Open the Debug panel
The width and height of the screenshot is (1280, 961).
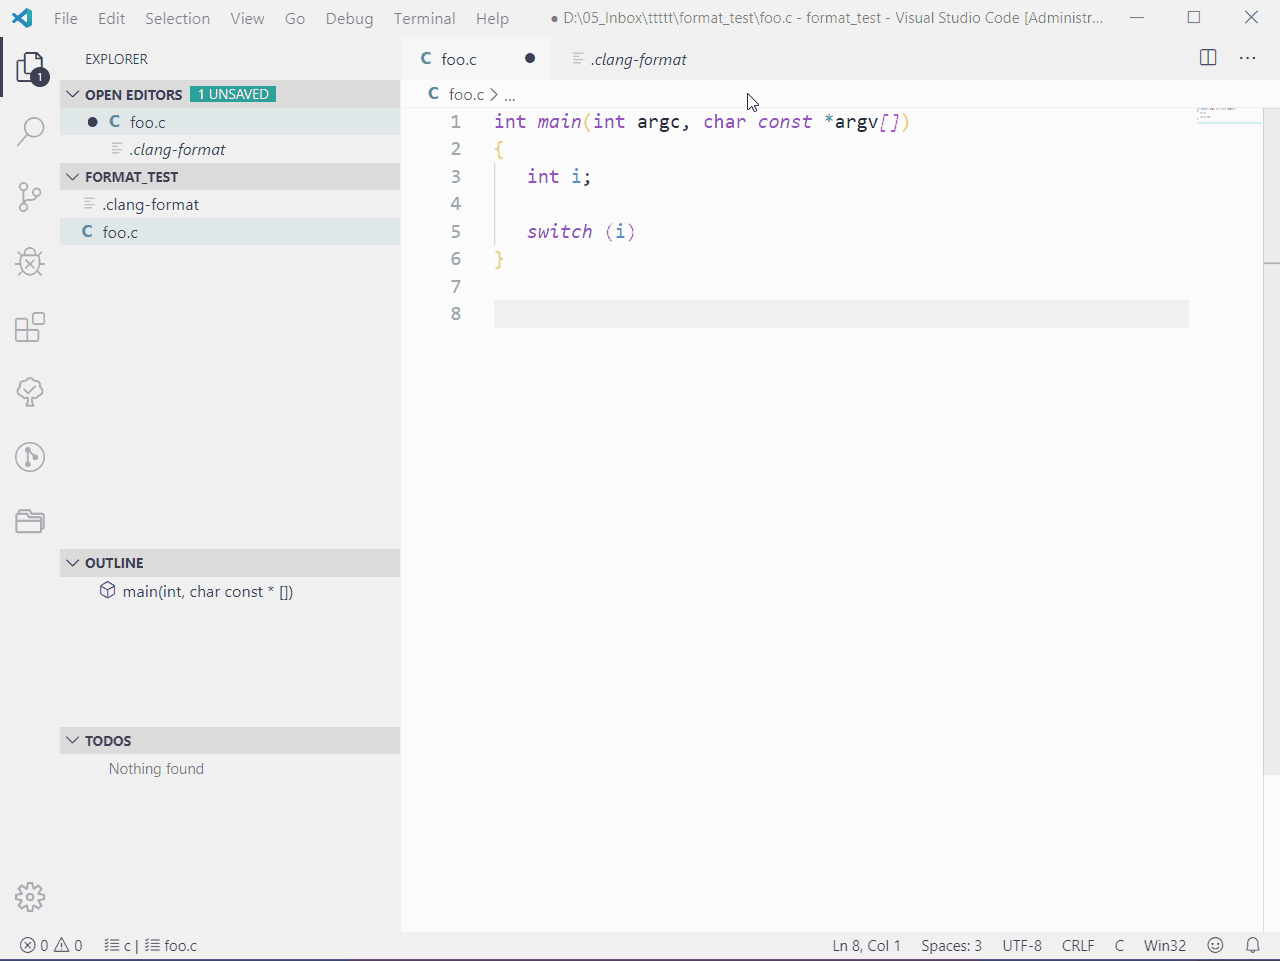30,262
